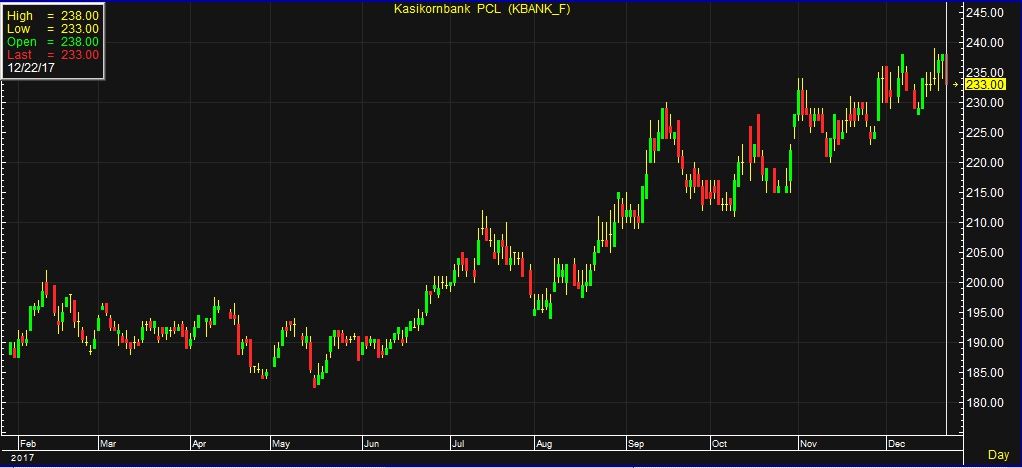Click the 185.00 price axis label
The width and height of the screenshot is (1022, 468).
985,373
